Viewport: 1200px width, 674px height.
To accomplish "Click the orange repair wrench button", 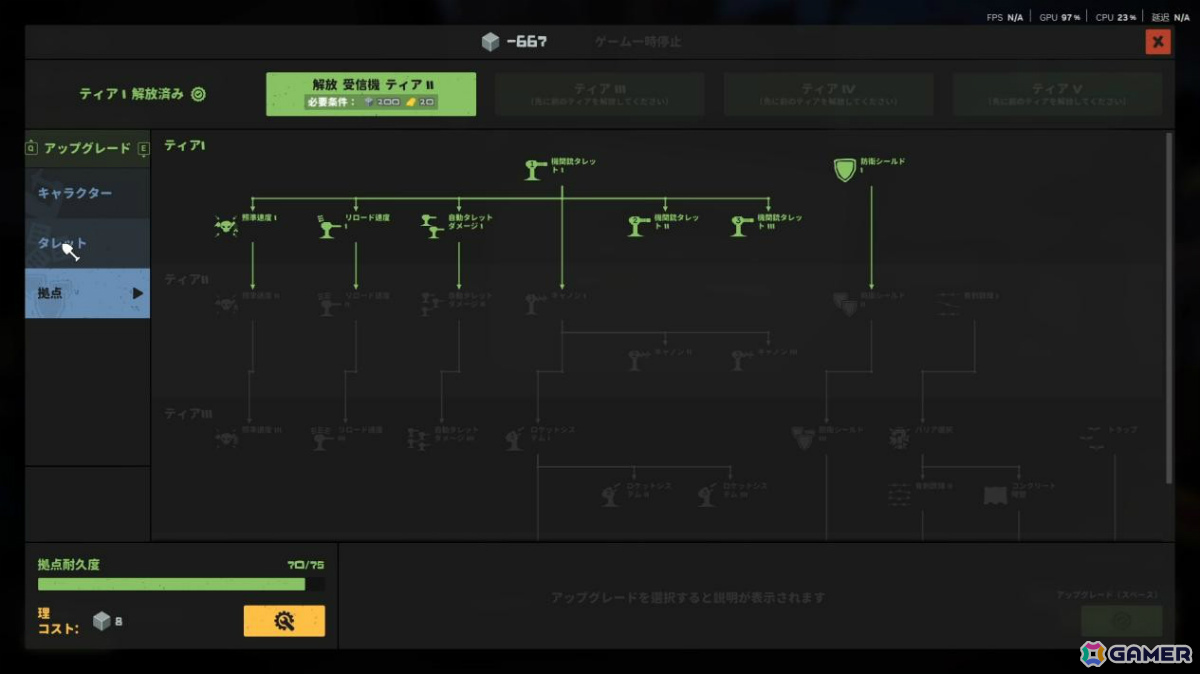I will click(x=284, y=621).
